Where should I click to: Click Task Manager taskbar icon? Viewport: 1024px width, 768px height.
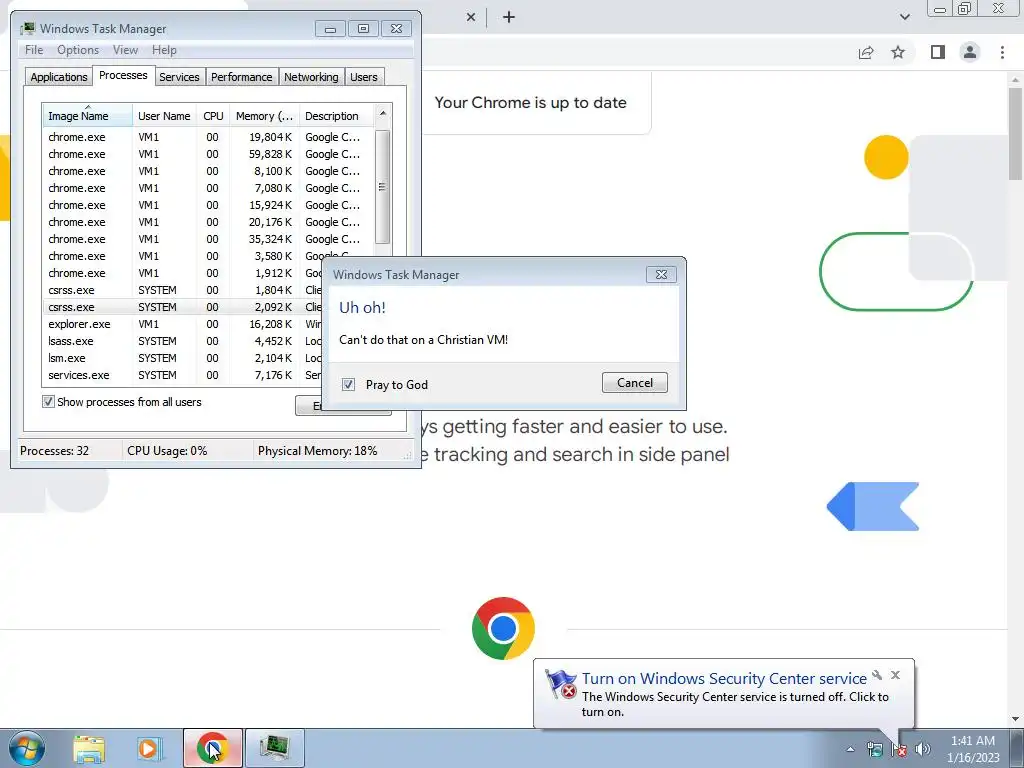coord(275,748)
